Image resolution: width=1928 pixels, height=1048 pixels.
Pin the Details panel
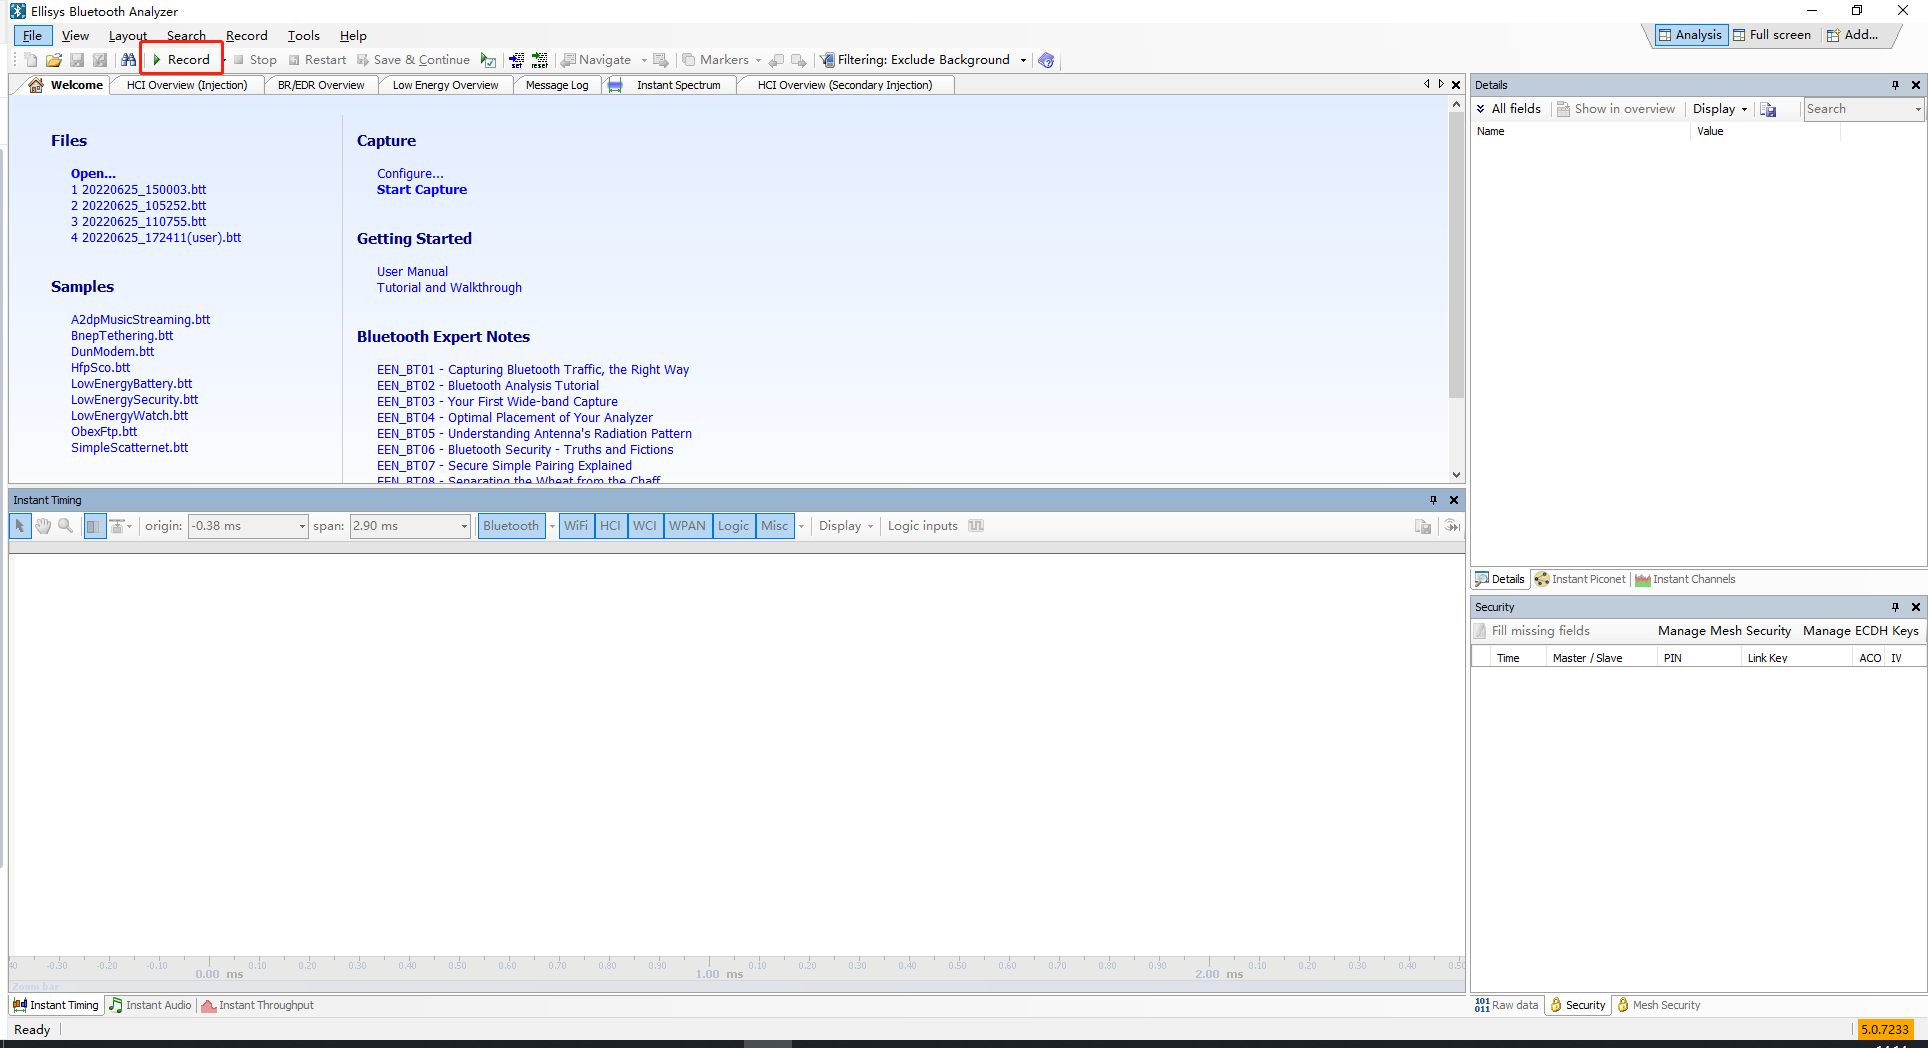[1895, 85]
